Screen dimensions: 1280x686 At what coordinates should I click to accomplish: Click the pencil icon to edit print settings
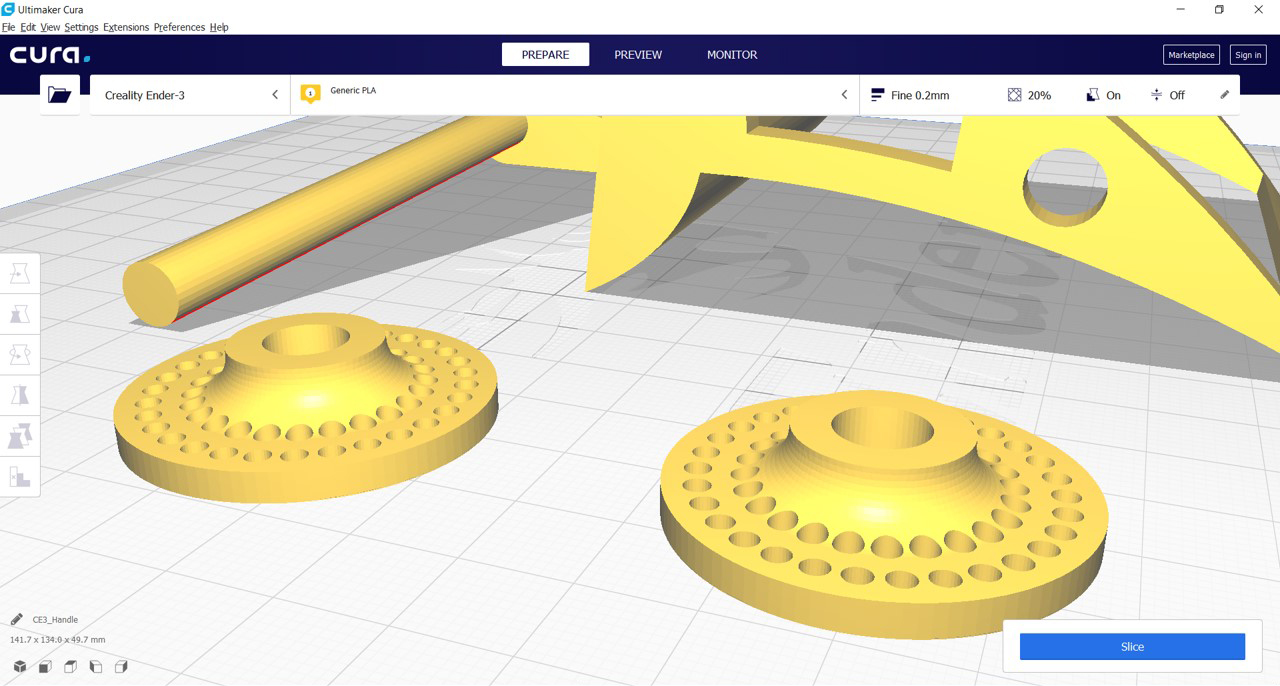point(1224,95)
